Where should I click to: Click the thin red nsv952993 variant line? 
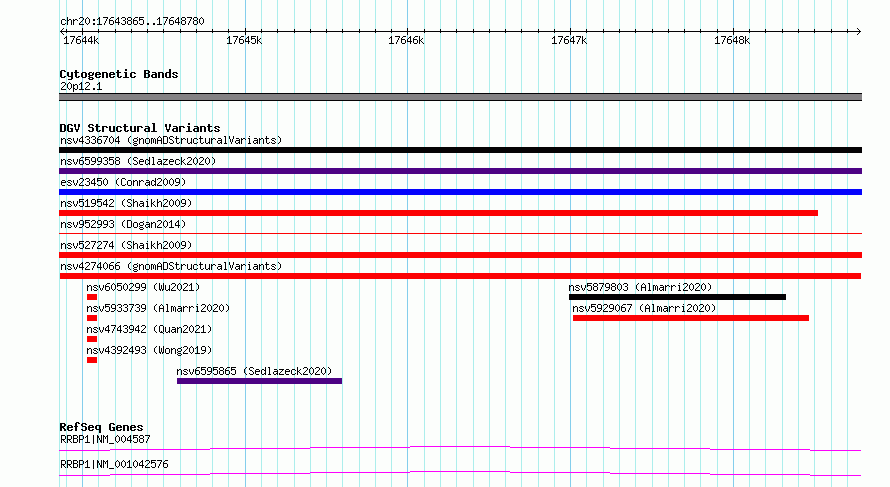coord(460,233)
